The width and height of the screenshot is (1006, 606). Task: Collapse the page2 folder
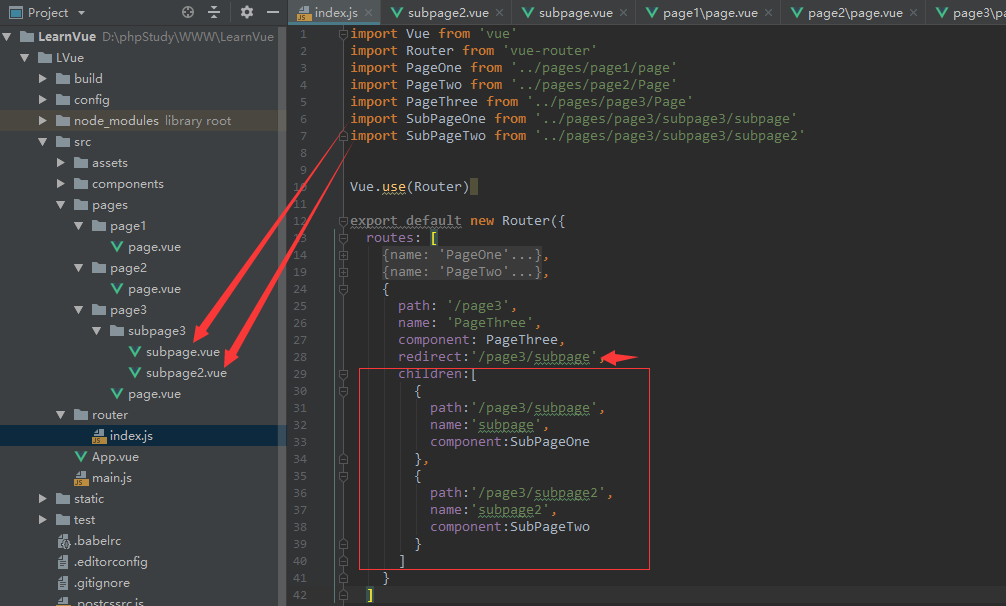click(79, 268)
